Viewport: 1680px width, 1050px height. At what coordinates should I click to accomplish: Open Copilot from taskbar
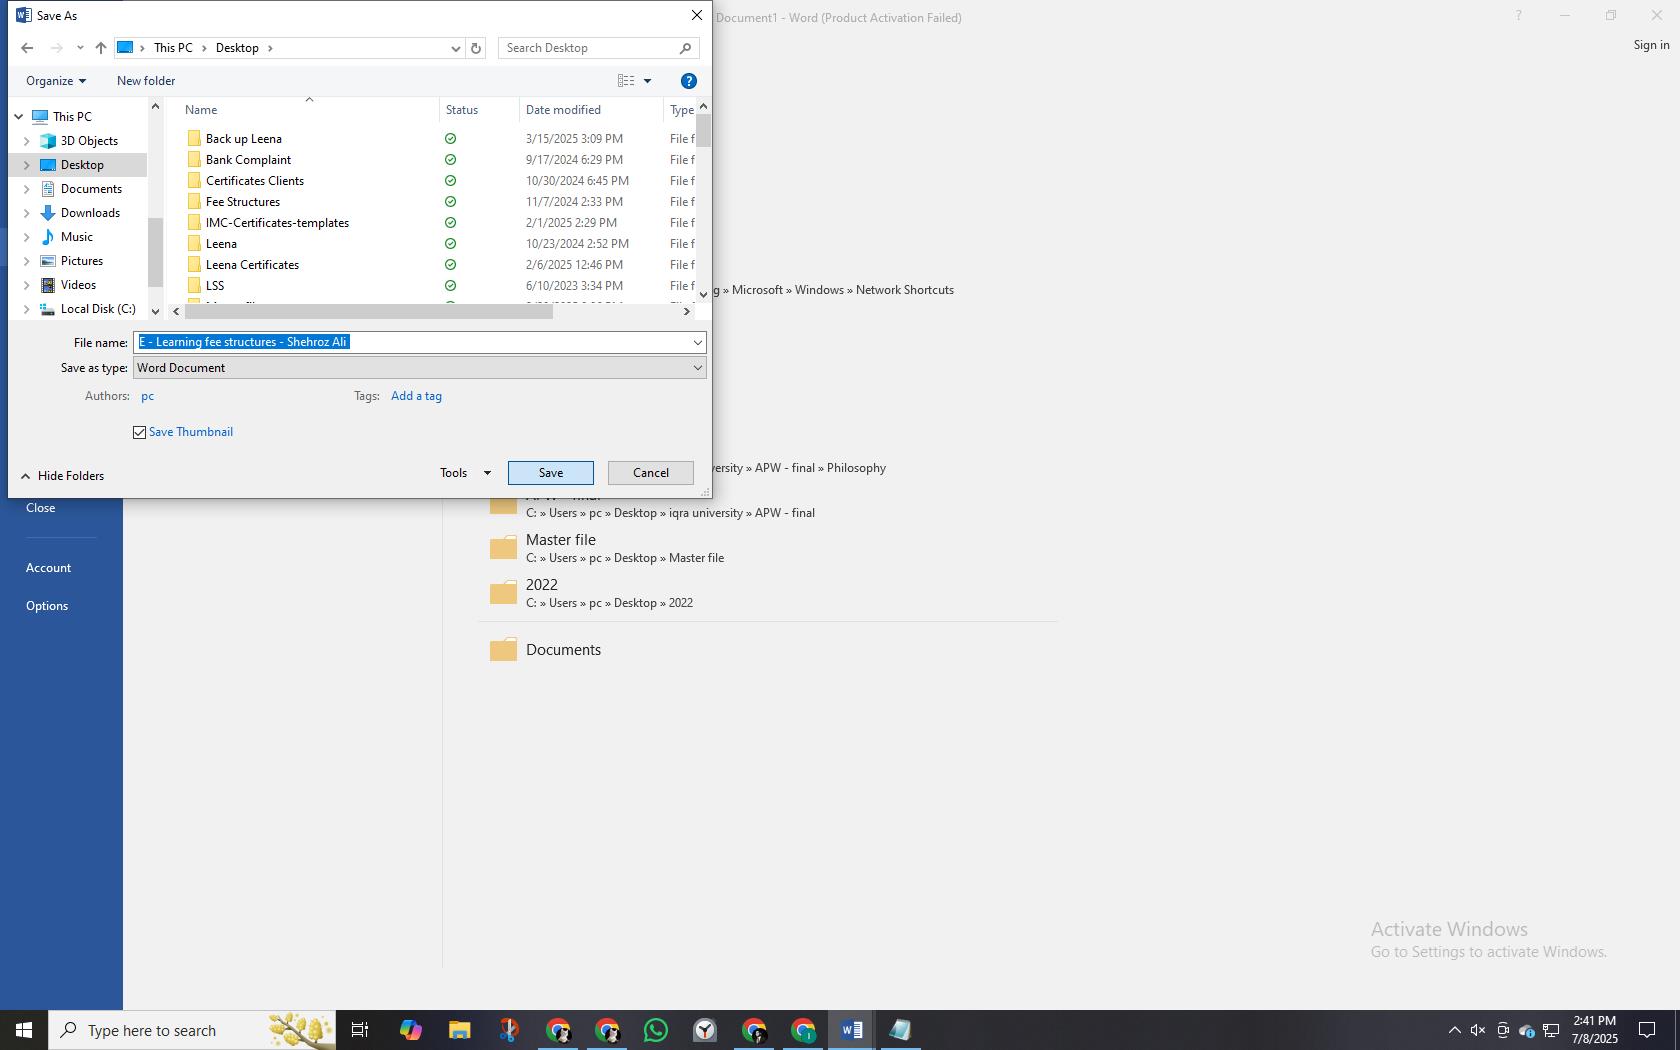[410, 1030]
